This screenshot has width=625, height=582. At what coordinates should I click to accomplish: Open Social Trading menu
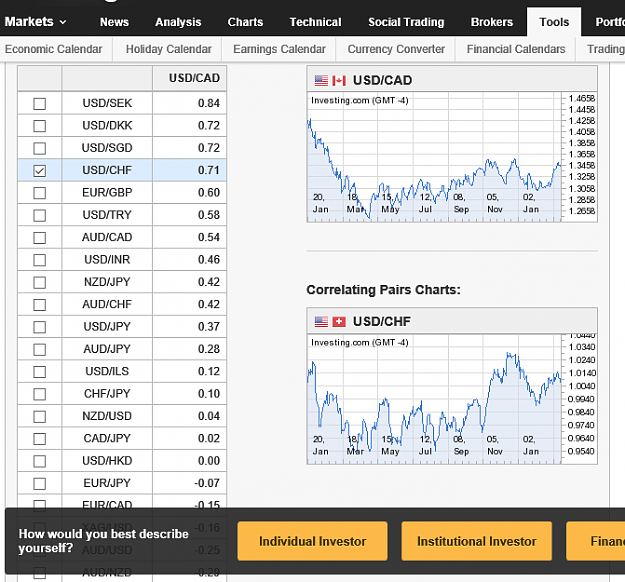coord(406,22)
